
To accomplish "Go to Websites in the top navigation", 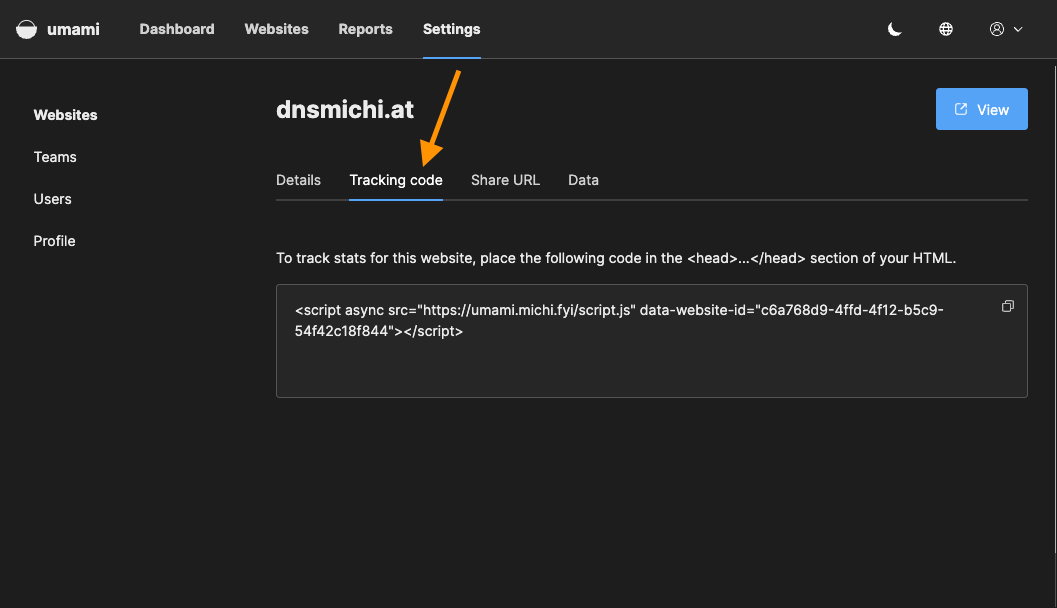I will click(276, 29).
